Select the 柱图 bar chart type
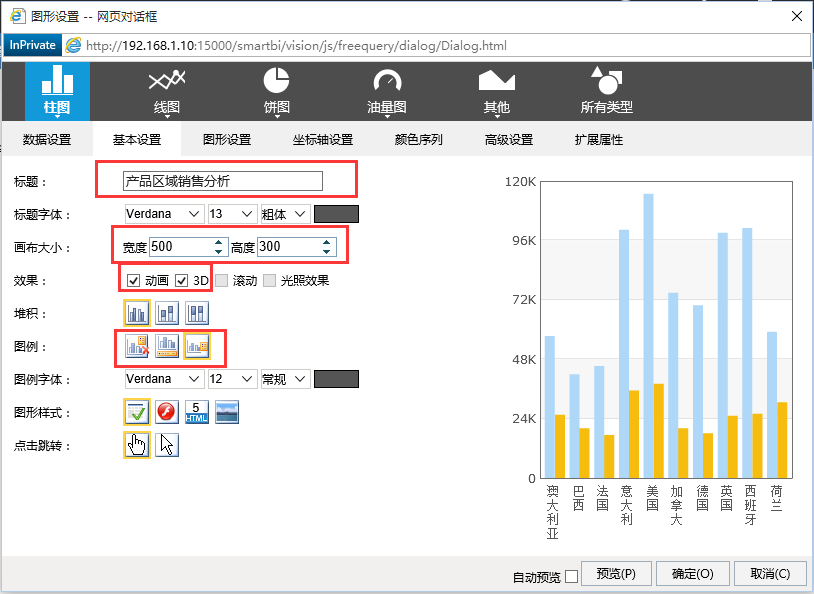Viewport: 814px width, 594px height. click(x=57, y=91)
